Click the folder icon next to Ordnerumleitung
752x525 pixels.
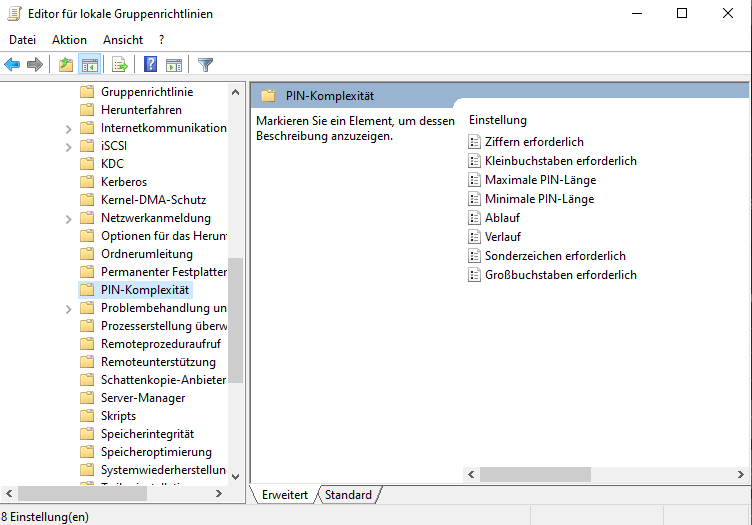(x=87, y=254)
